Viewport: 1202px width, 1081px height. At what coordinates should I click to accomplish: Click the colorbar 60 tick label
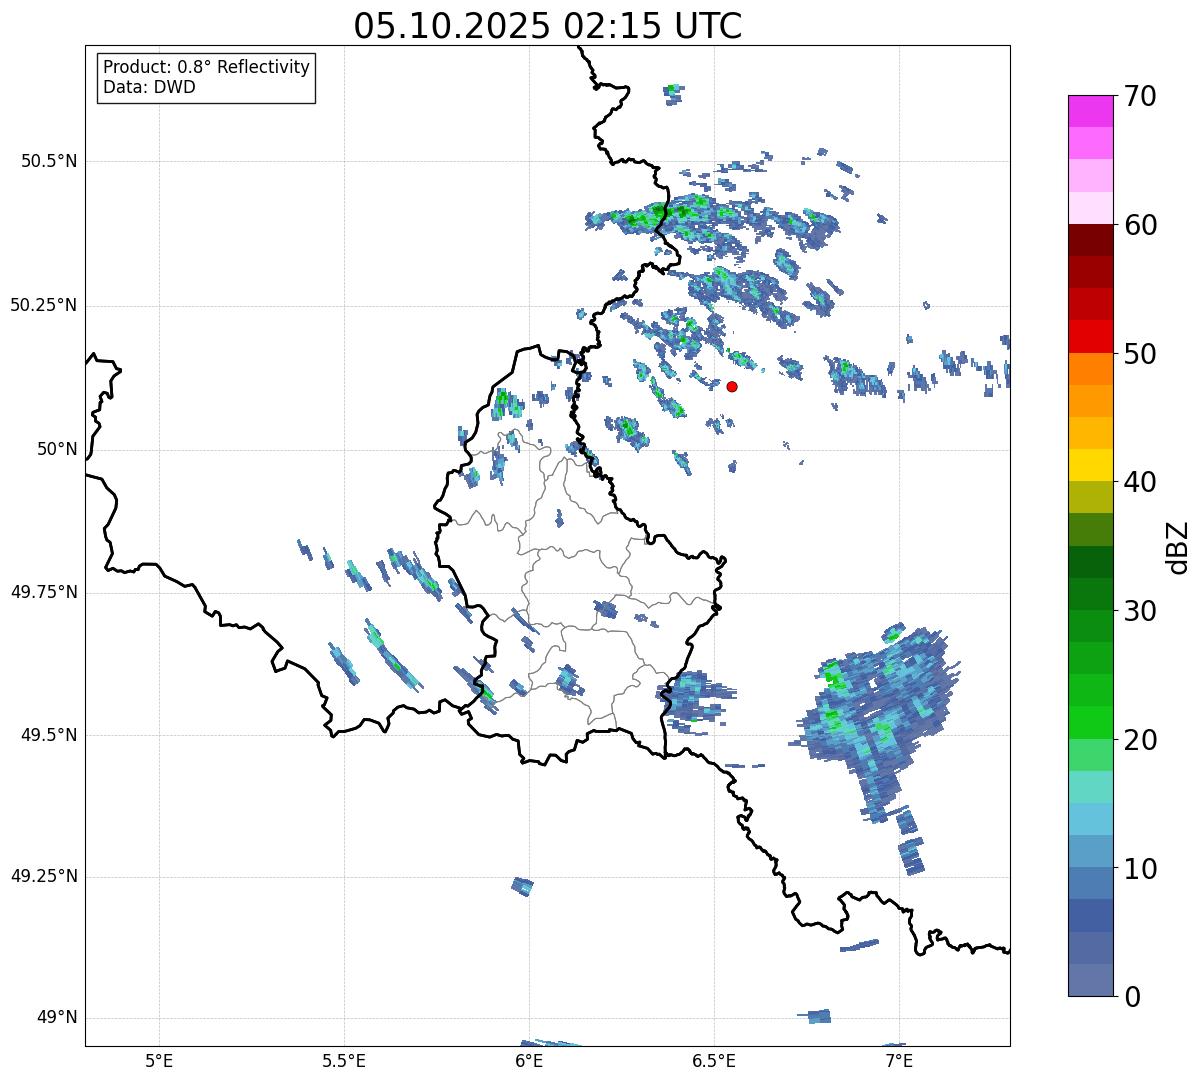click(x=1140, y=225)
